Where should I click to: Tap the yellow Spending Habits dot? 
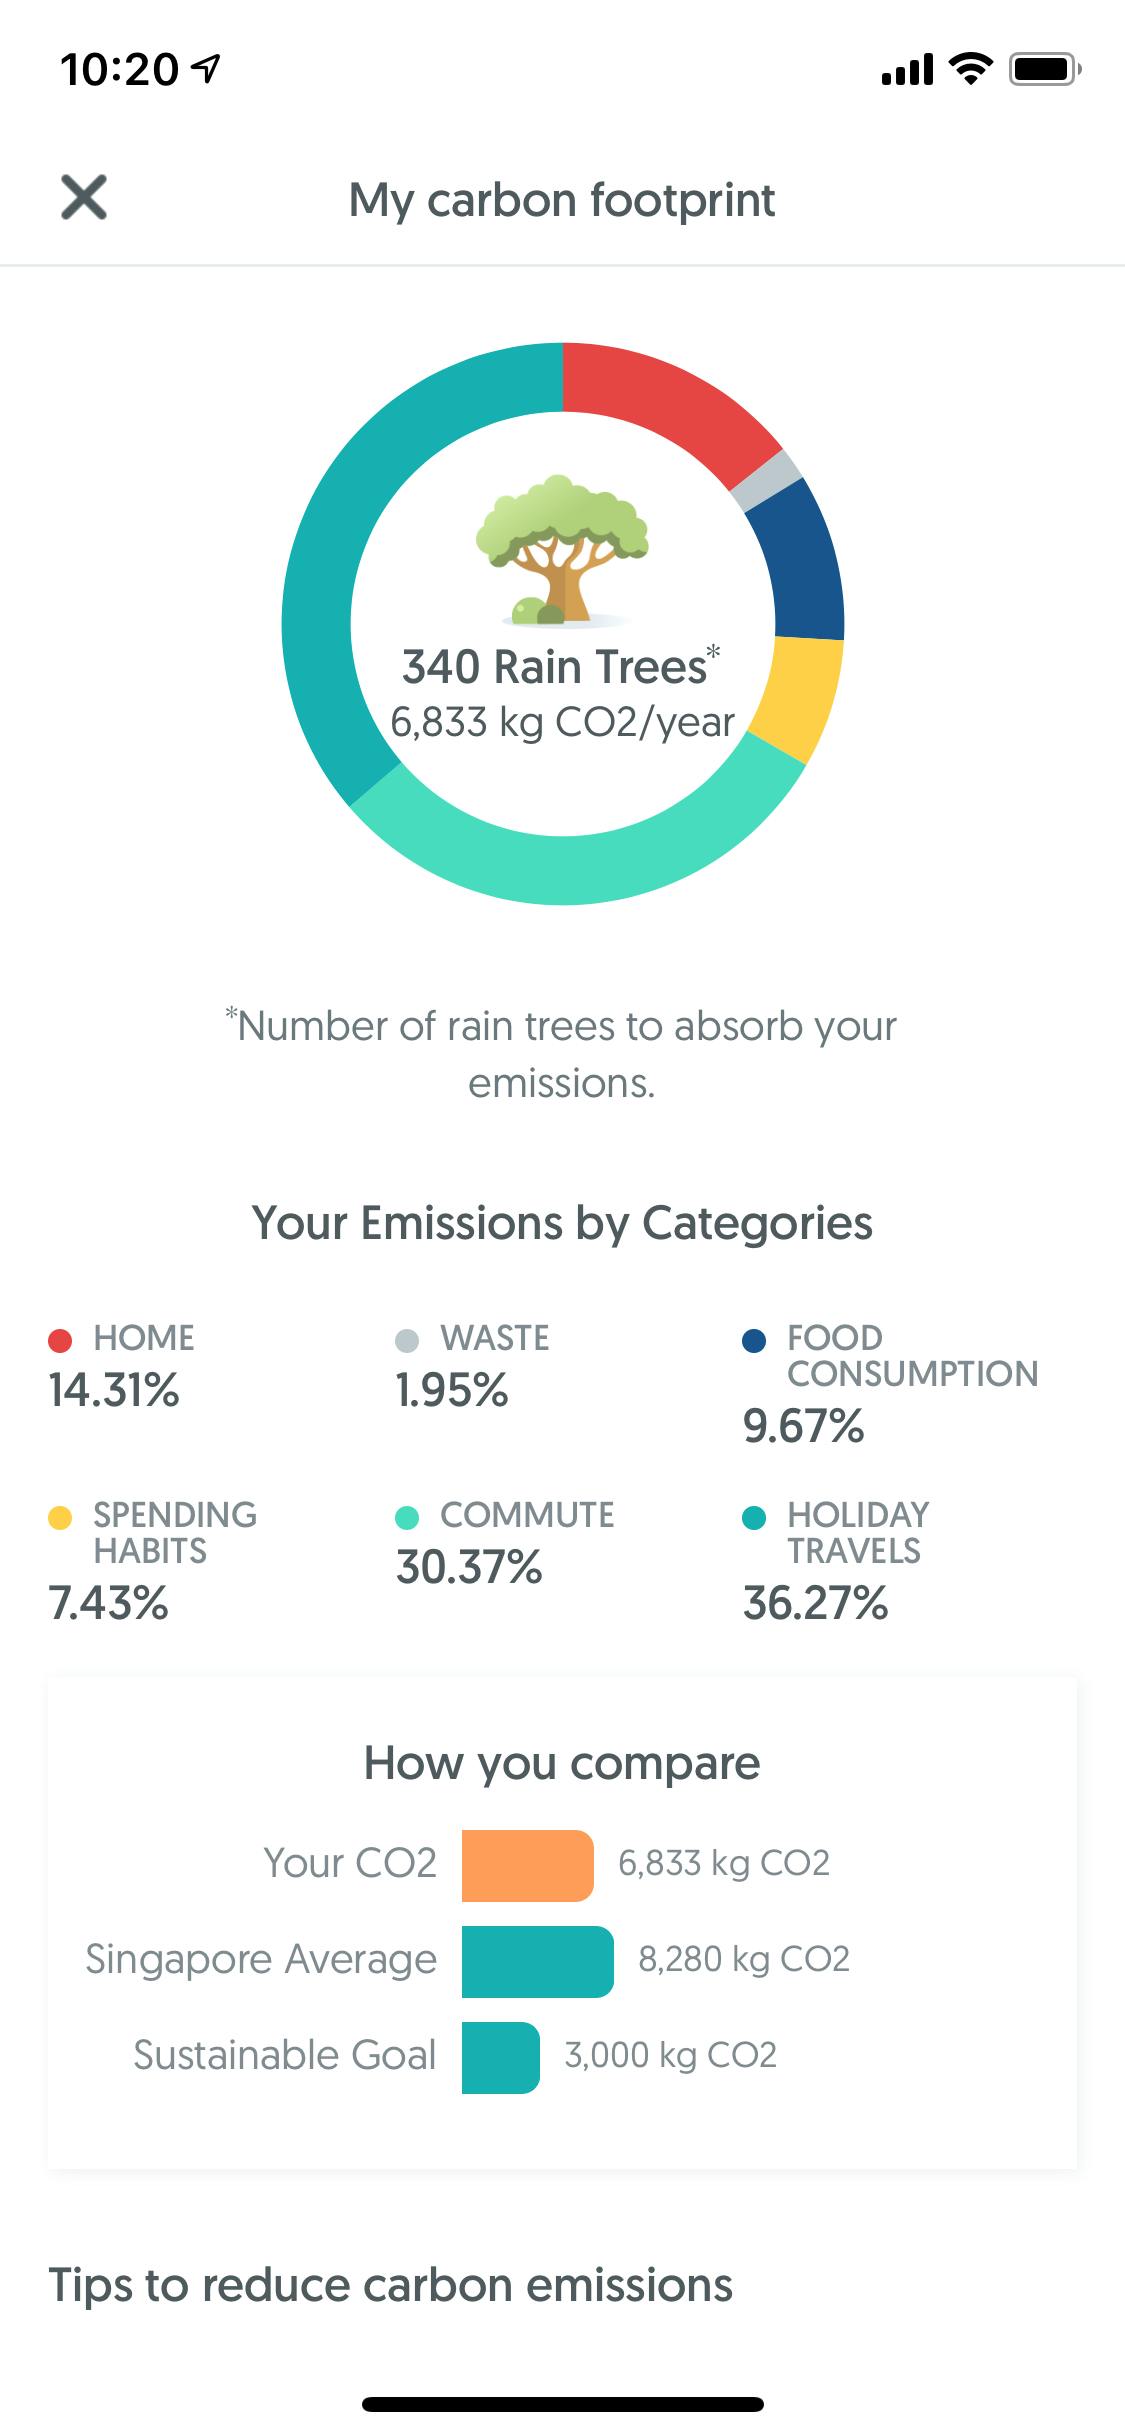(x=60, y=1517)
